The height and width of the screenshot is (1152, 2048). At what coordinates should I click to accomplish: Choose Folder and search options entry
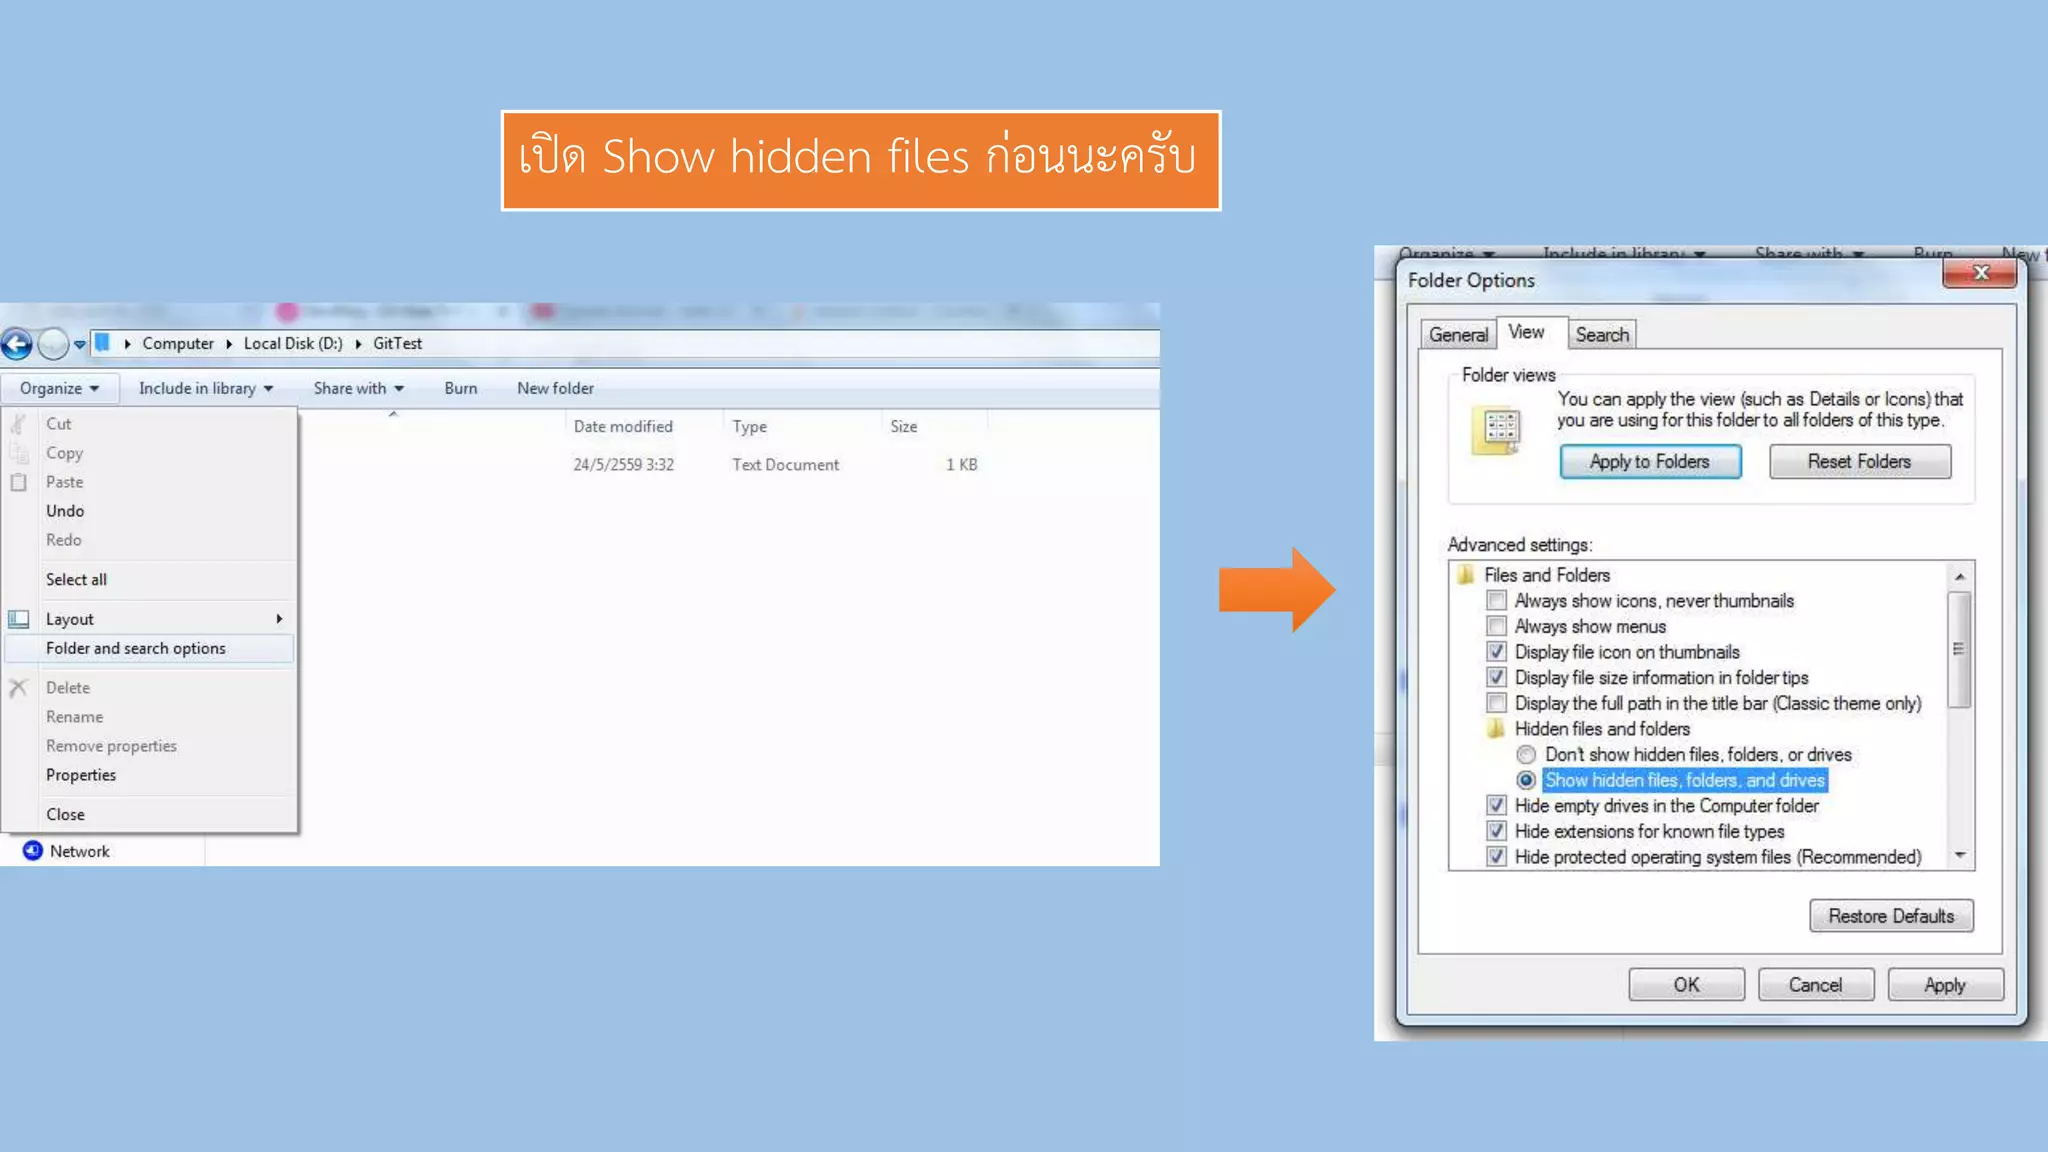[136, 648]
